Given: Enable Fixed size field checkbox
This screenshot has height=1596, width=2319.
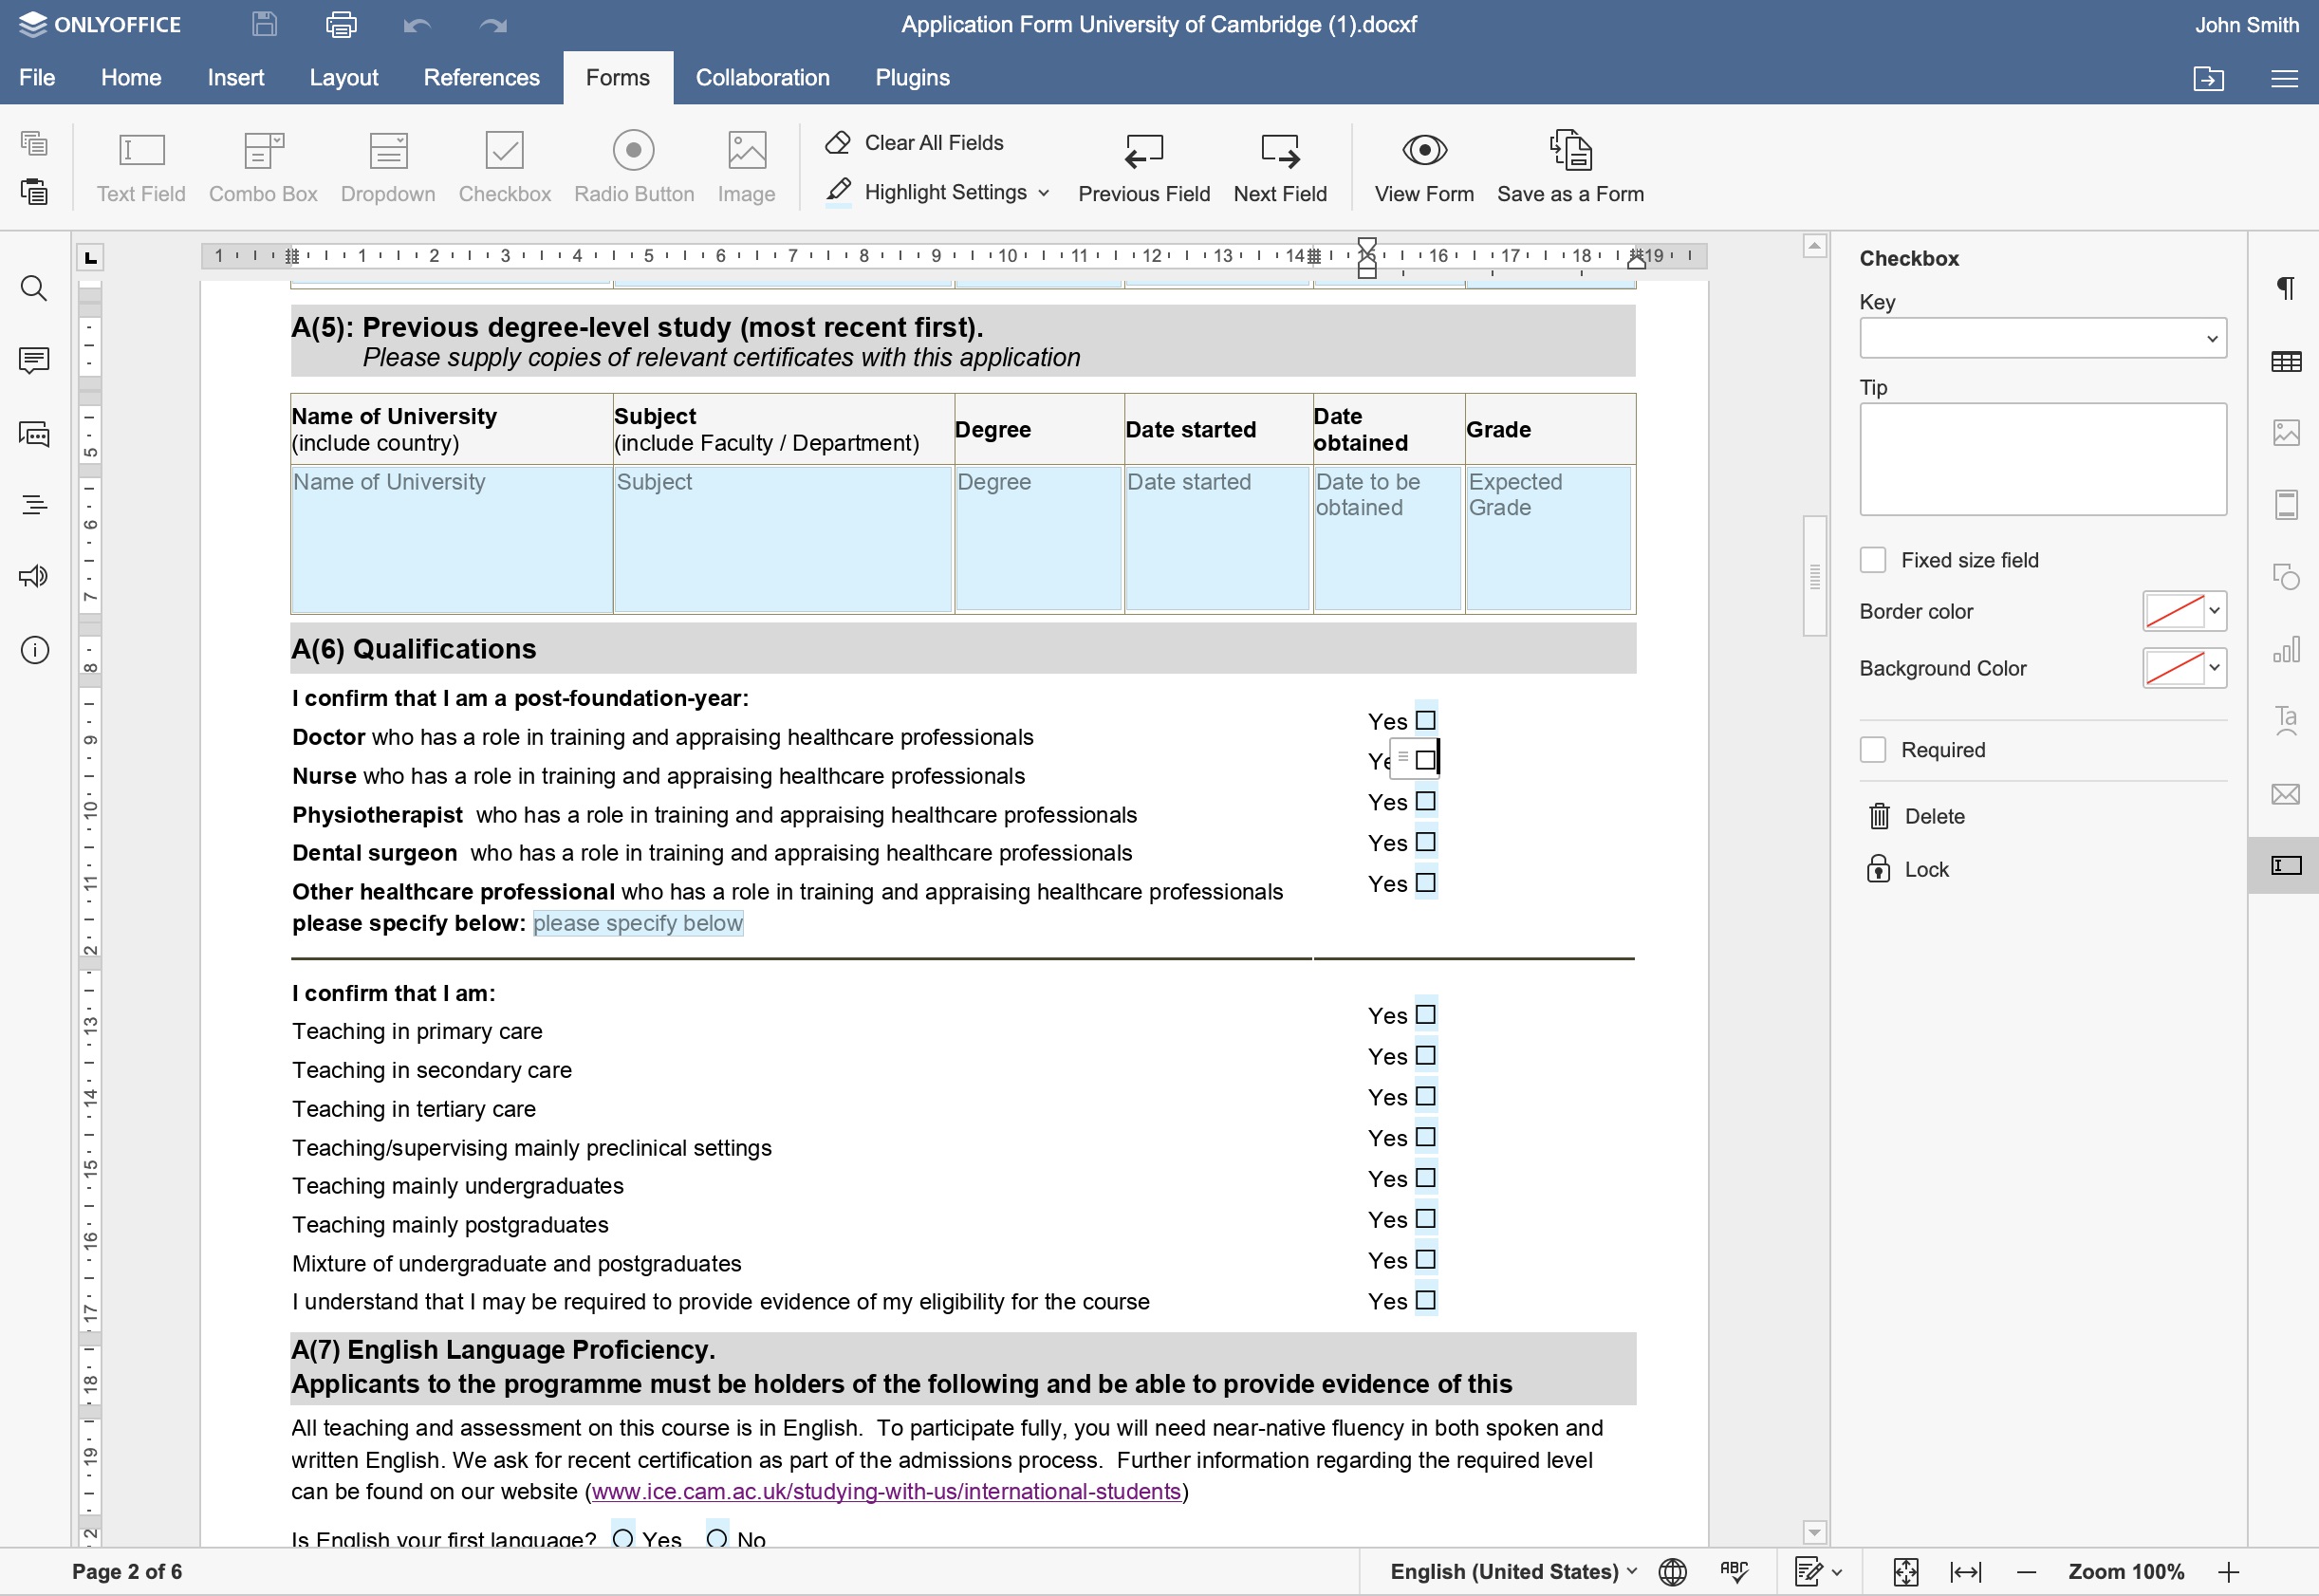Looking at the screenshot, I should coord(1873,559).
